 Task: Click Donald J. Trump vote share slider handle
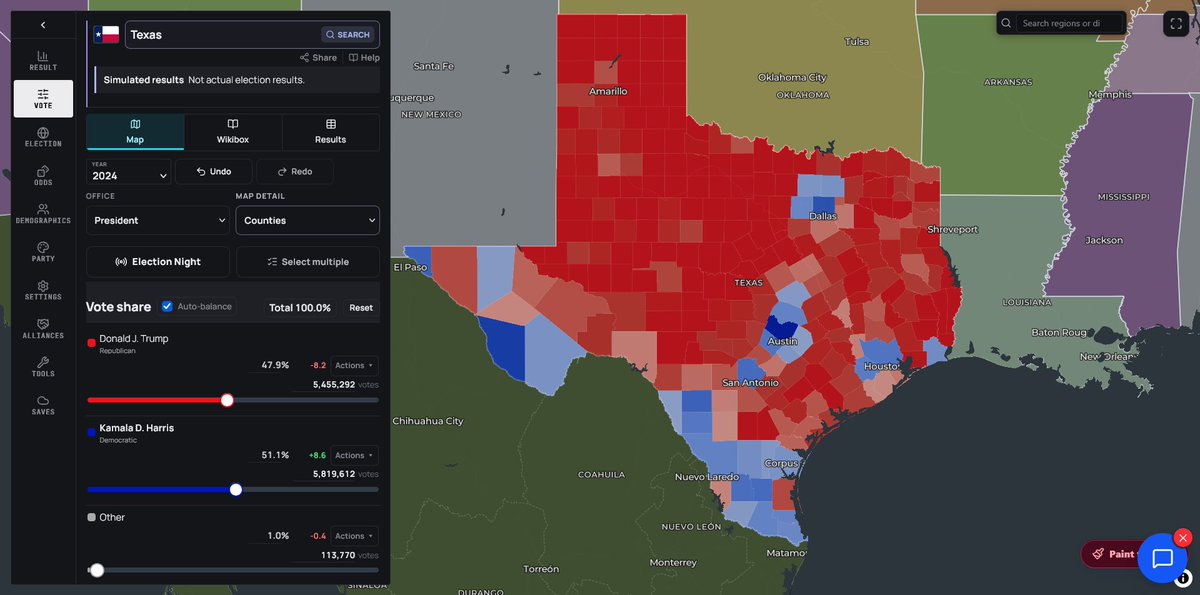227,400
